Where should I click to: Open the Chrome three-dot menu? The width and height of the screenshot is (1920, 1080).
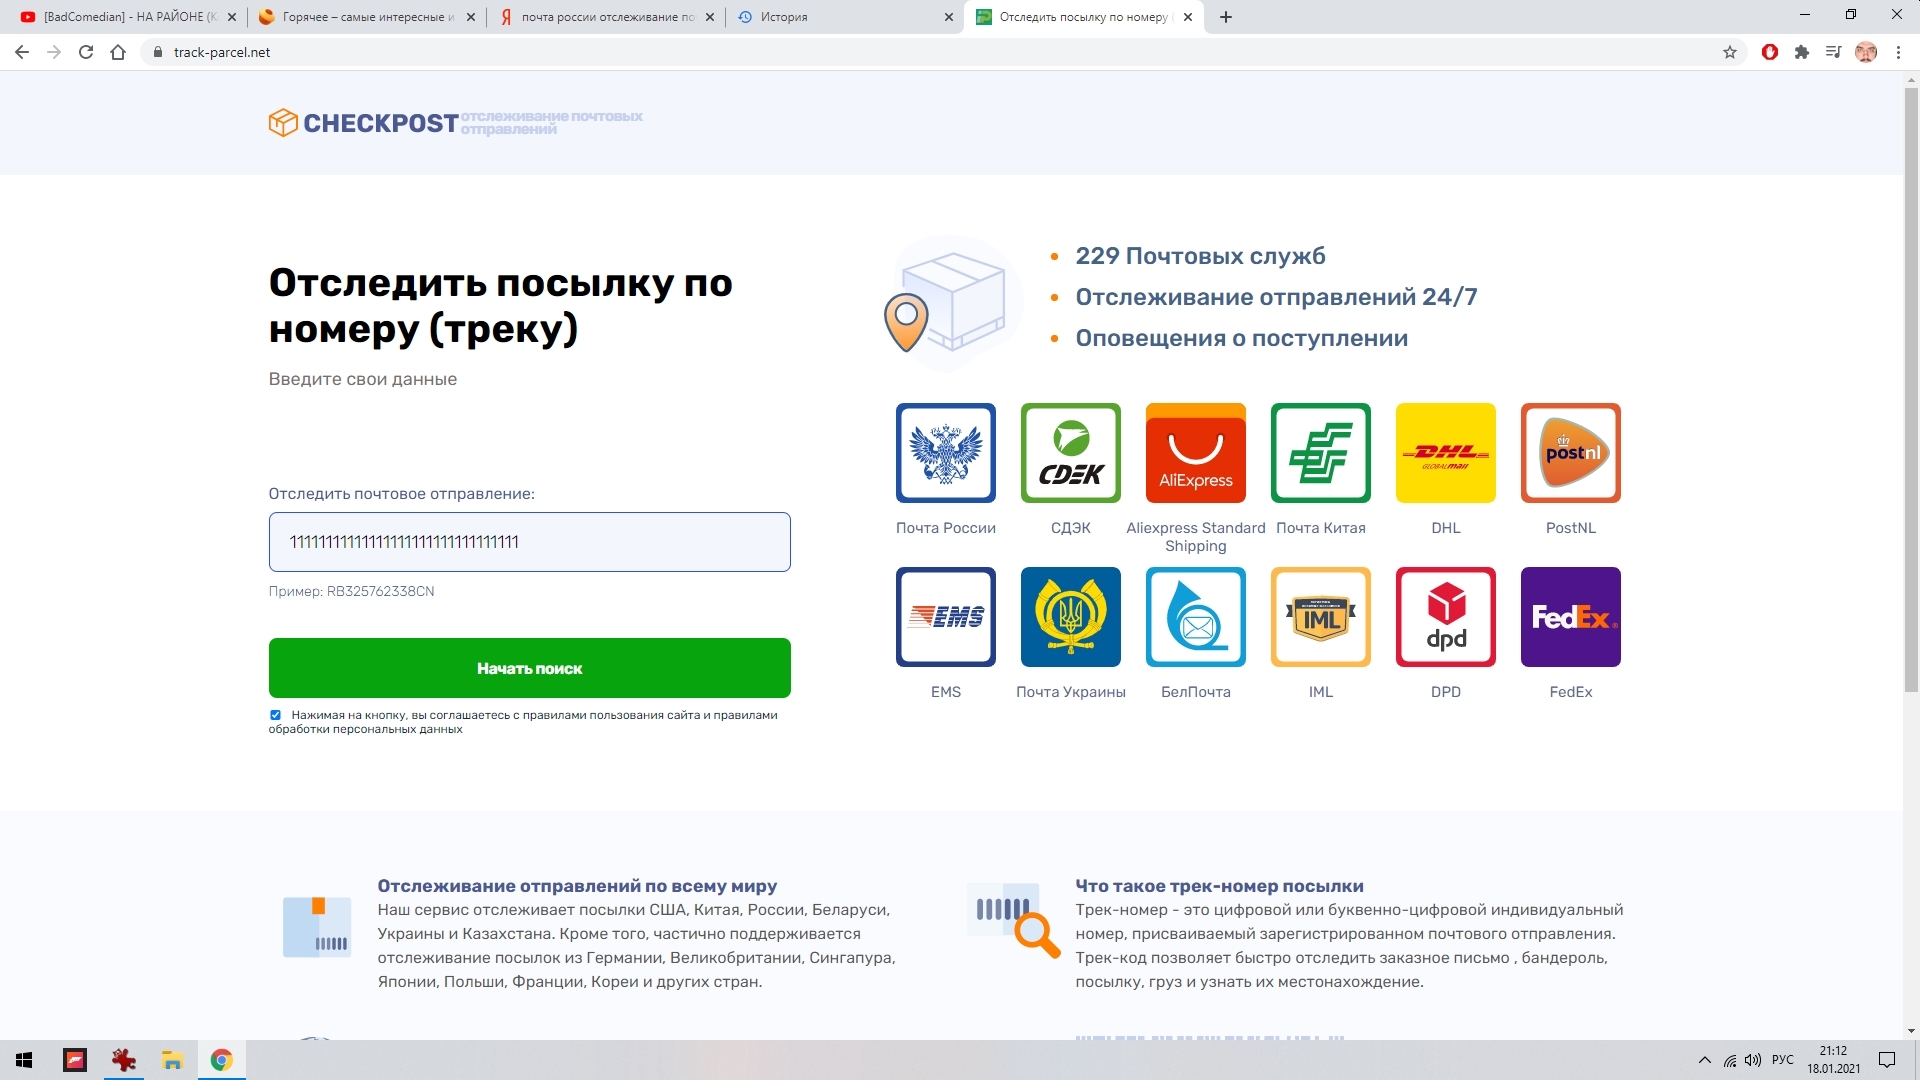1898,52
